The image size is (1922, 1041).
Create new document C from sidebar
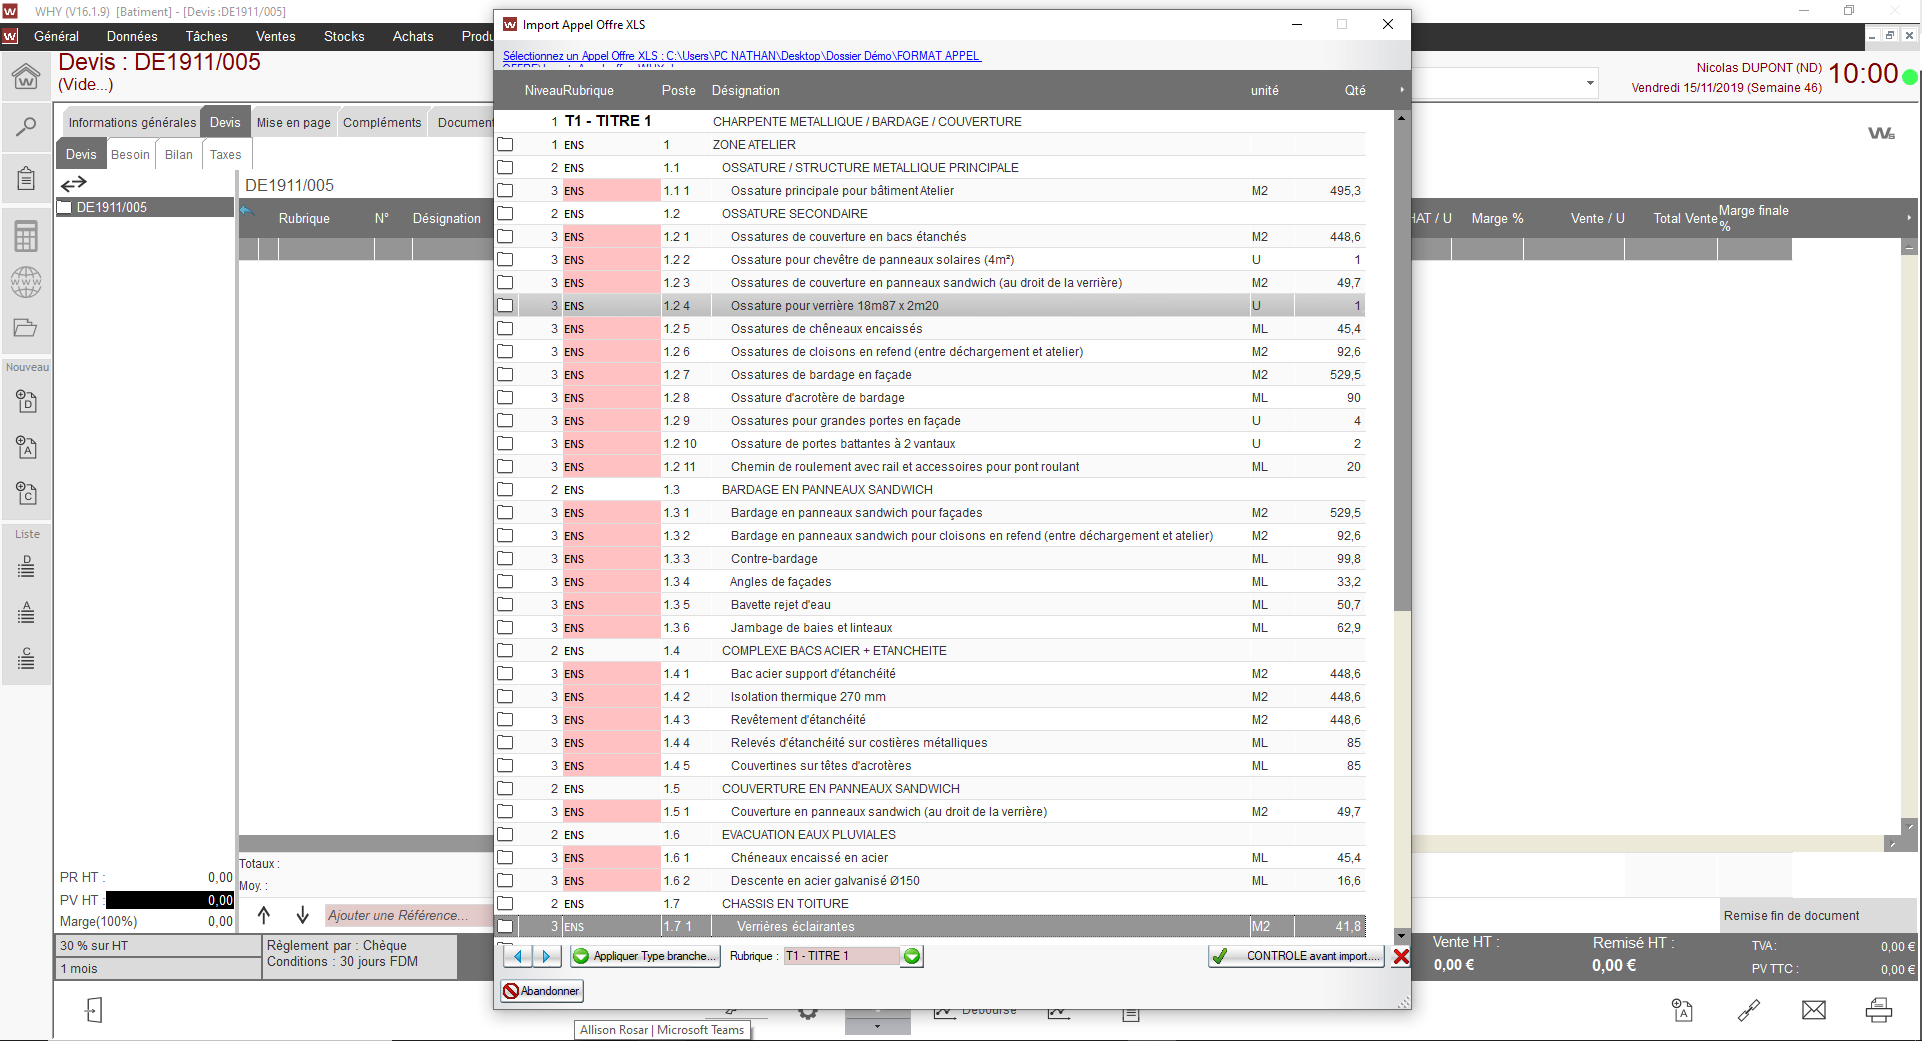tap(27, 493)
